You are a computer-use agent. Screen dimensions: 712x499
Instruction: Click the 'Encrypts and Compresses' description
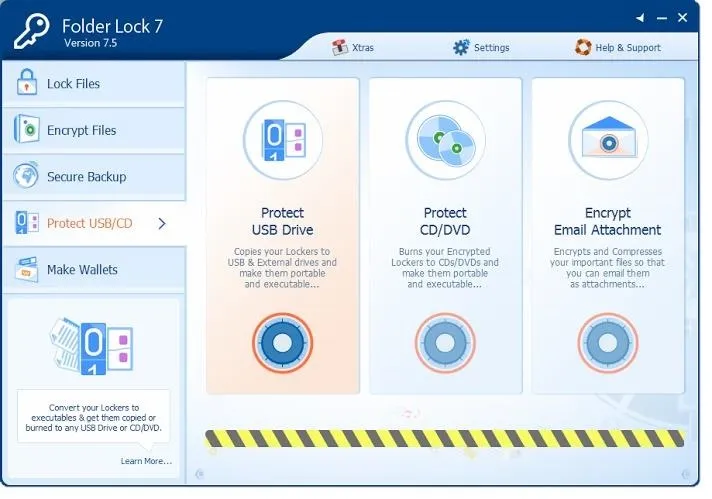coord(608,268)
